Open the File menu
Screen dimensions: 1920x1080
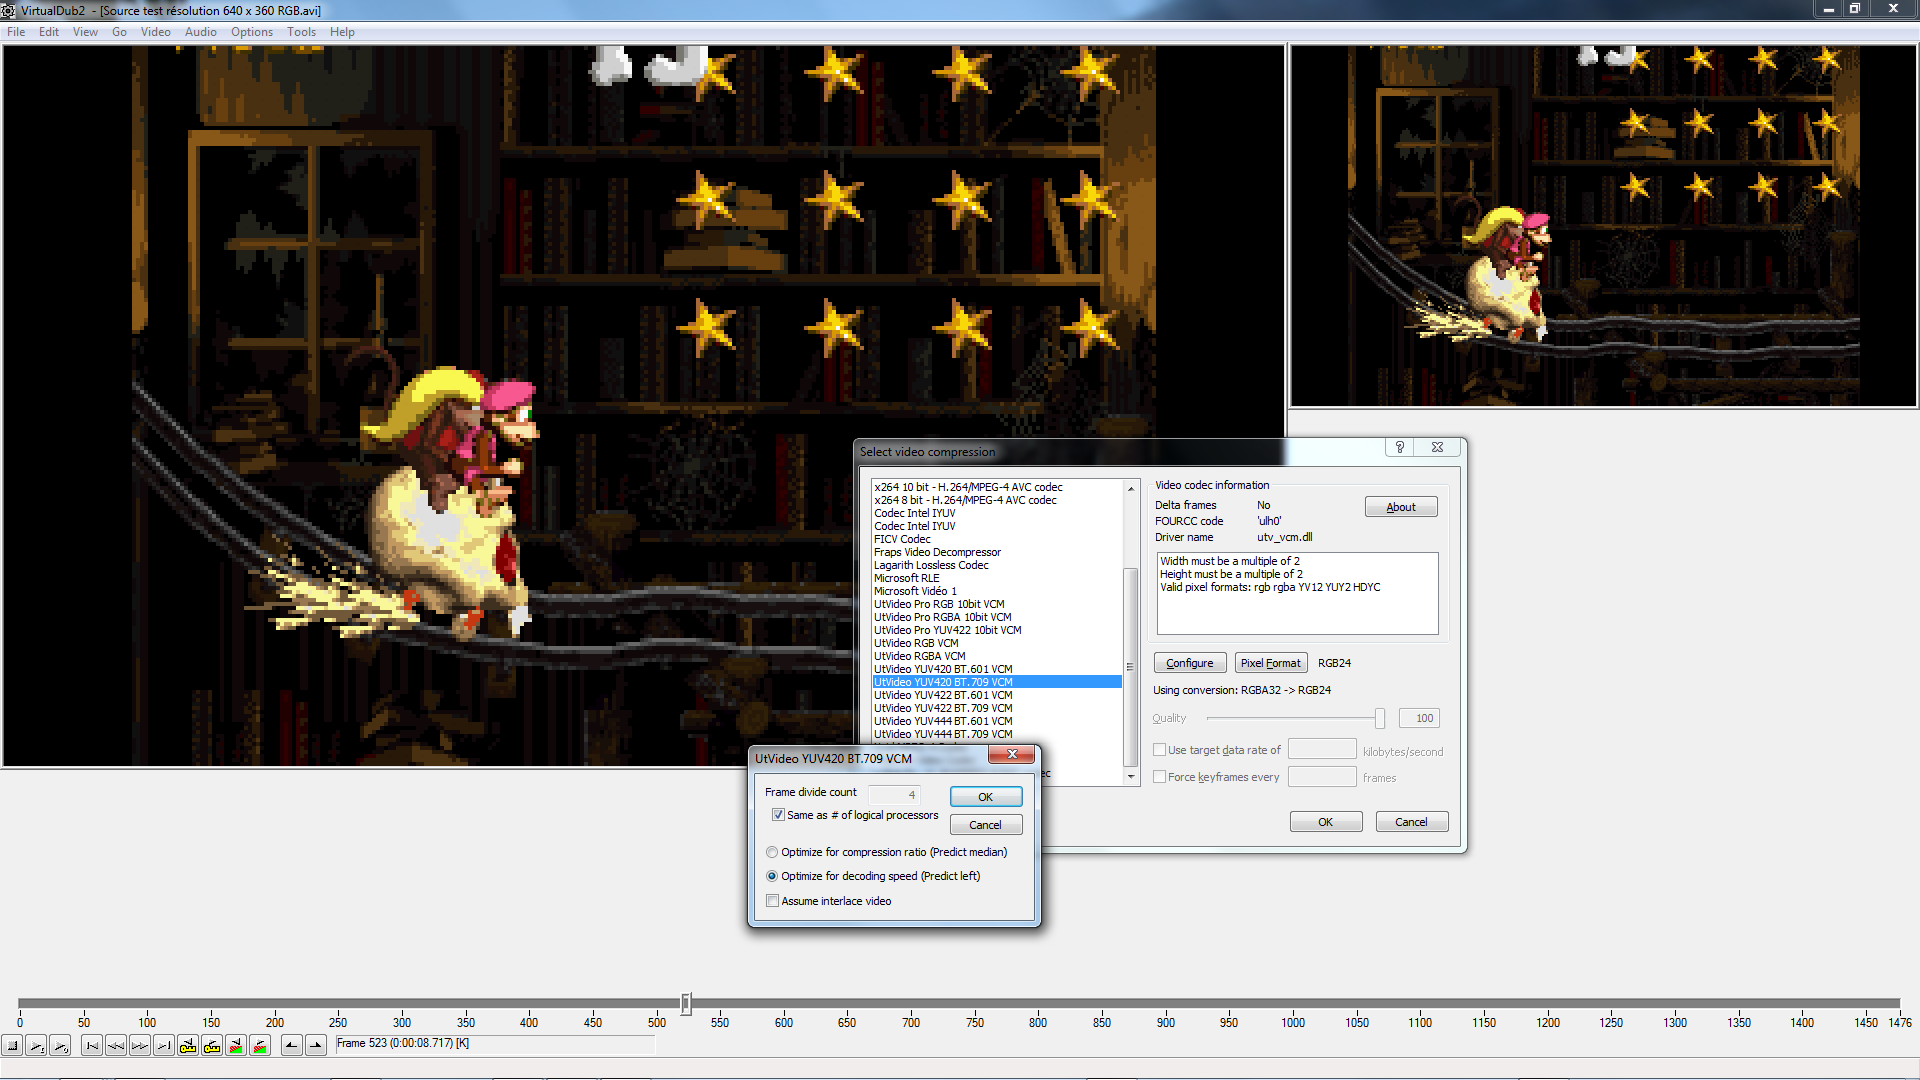pyautogui.click(x=16, y=32)
